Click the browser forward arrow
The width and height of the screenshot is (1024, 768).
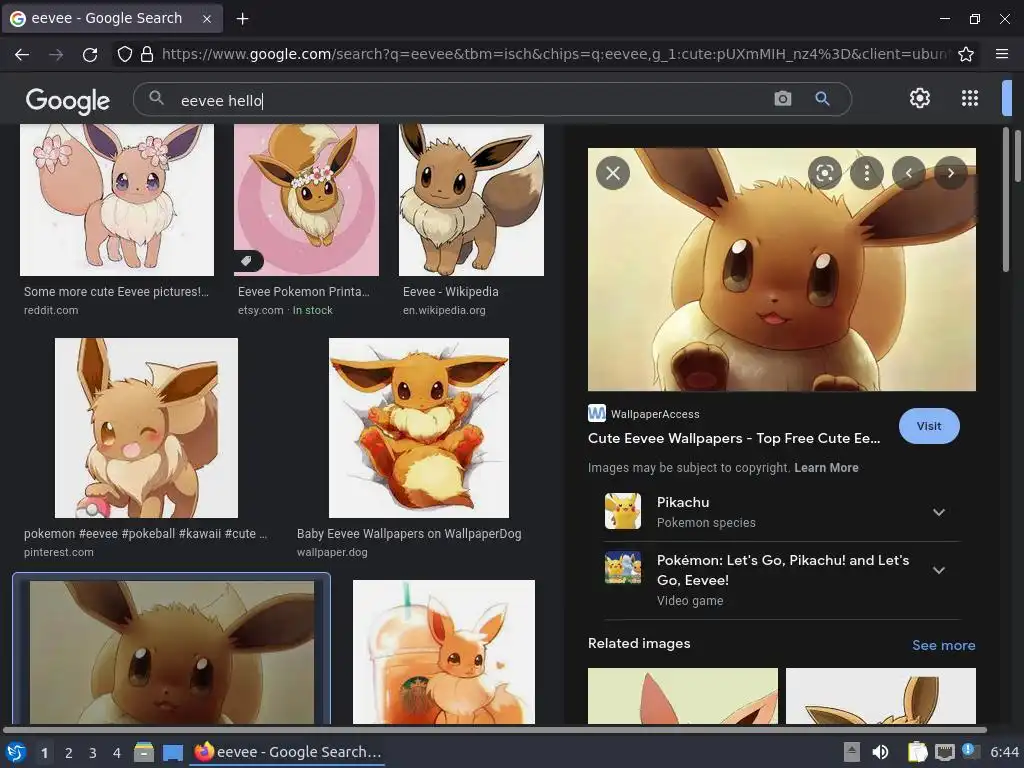tap(56, 54)
